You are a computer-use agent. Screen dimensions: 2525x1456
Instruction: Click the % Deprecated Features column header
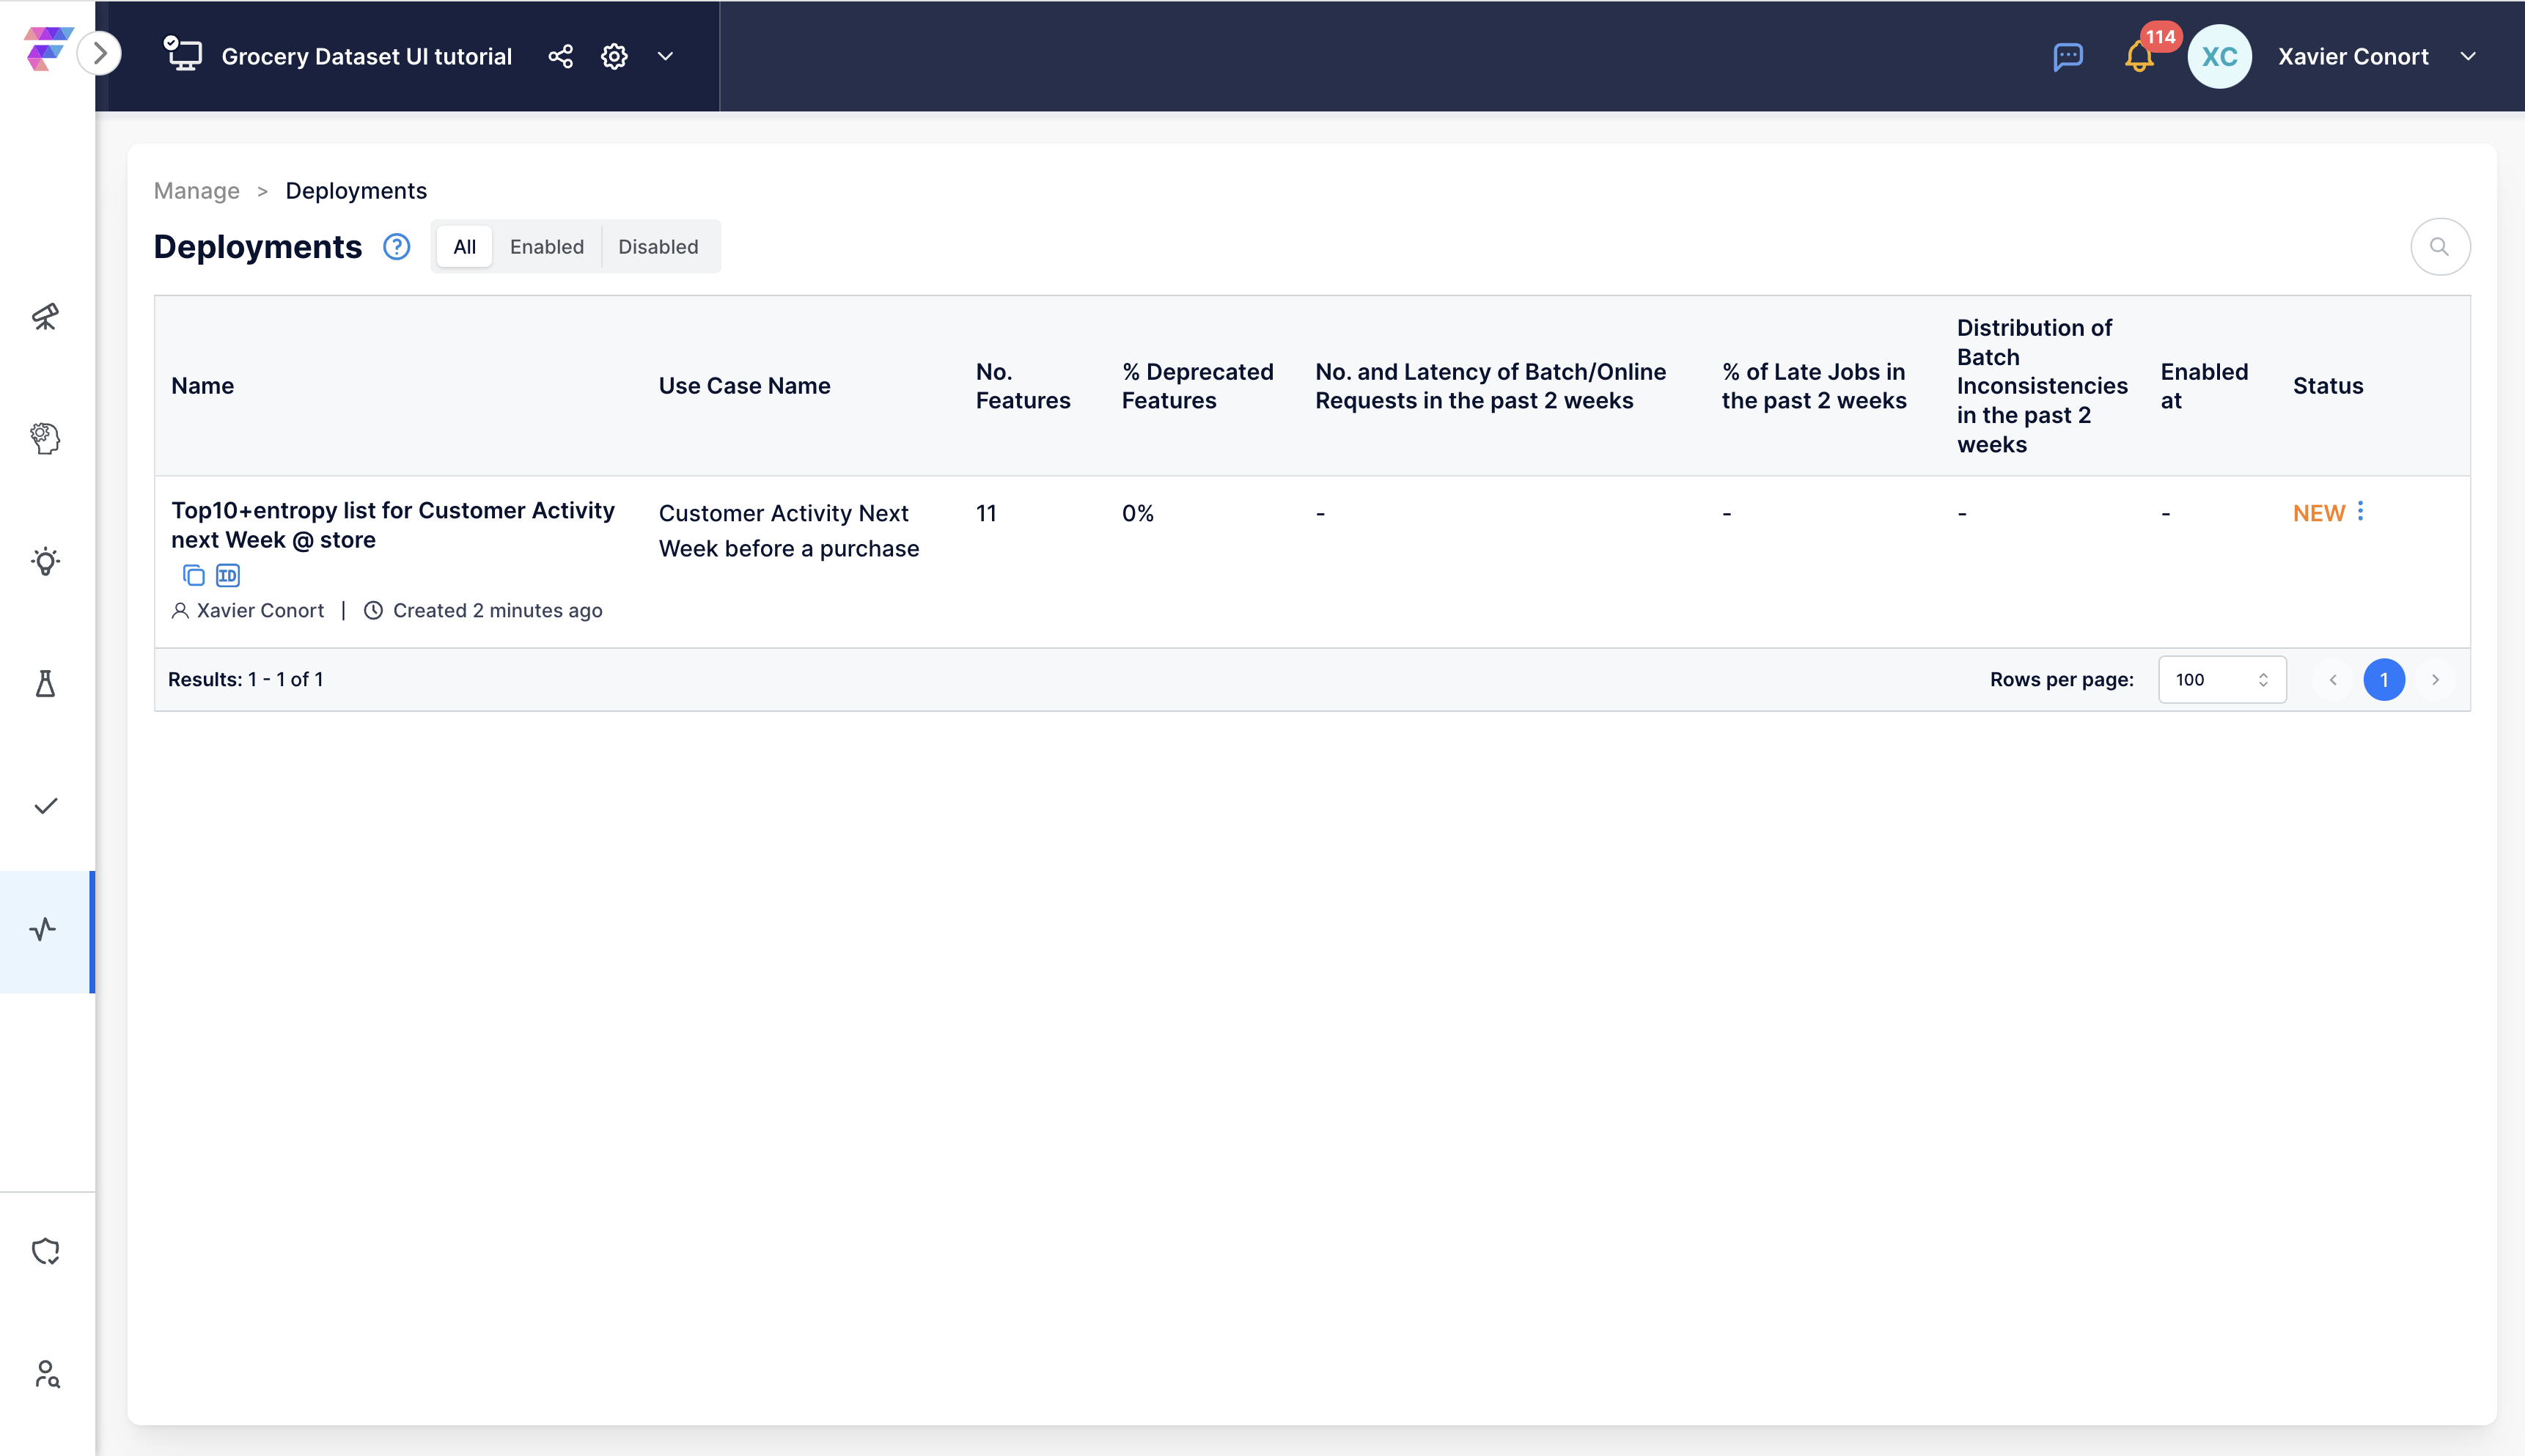1197,386
